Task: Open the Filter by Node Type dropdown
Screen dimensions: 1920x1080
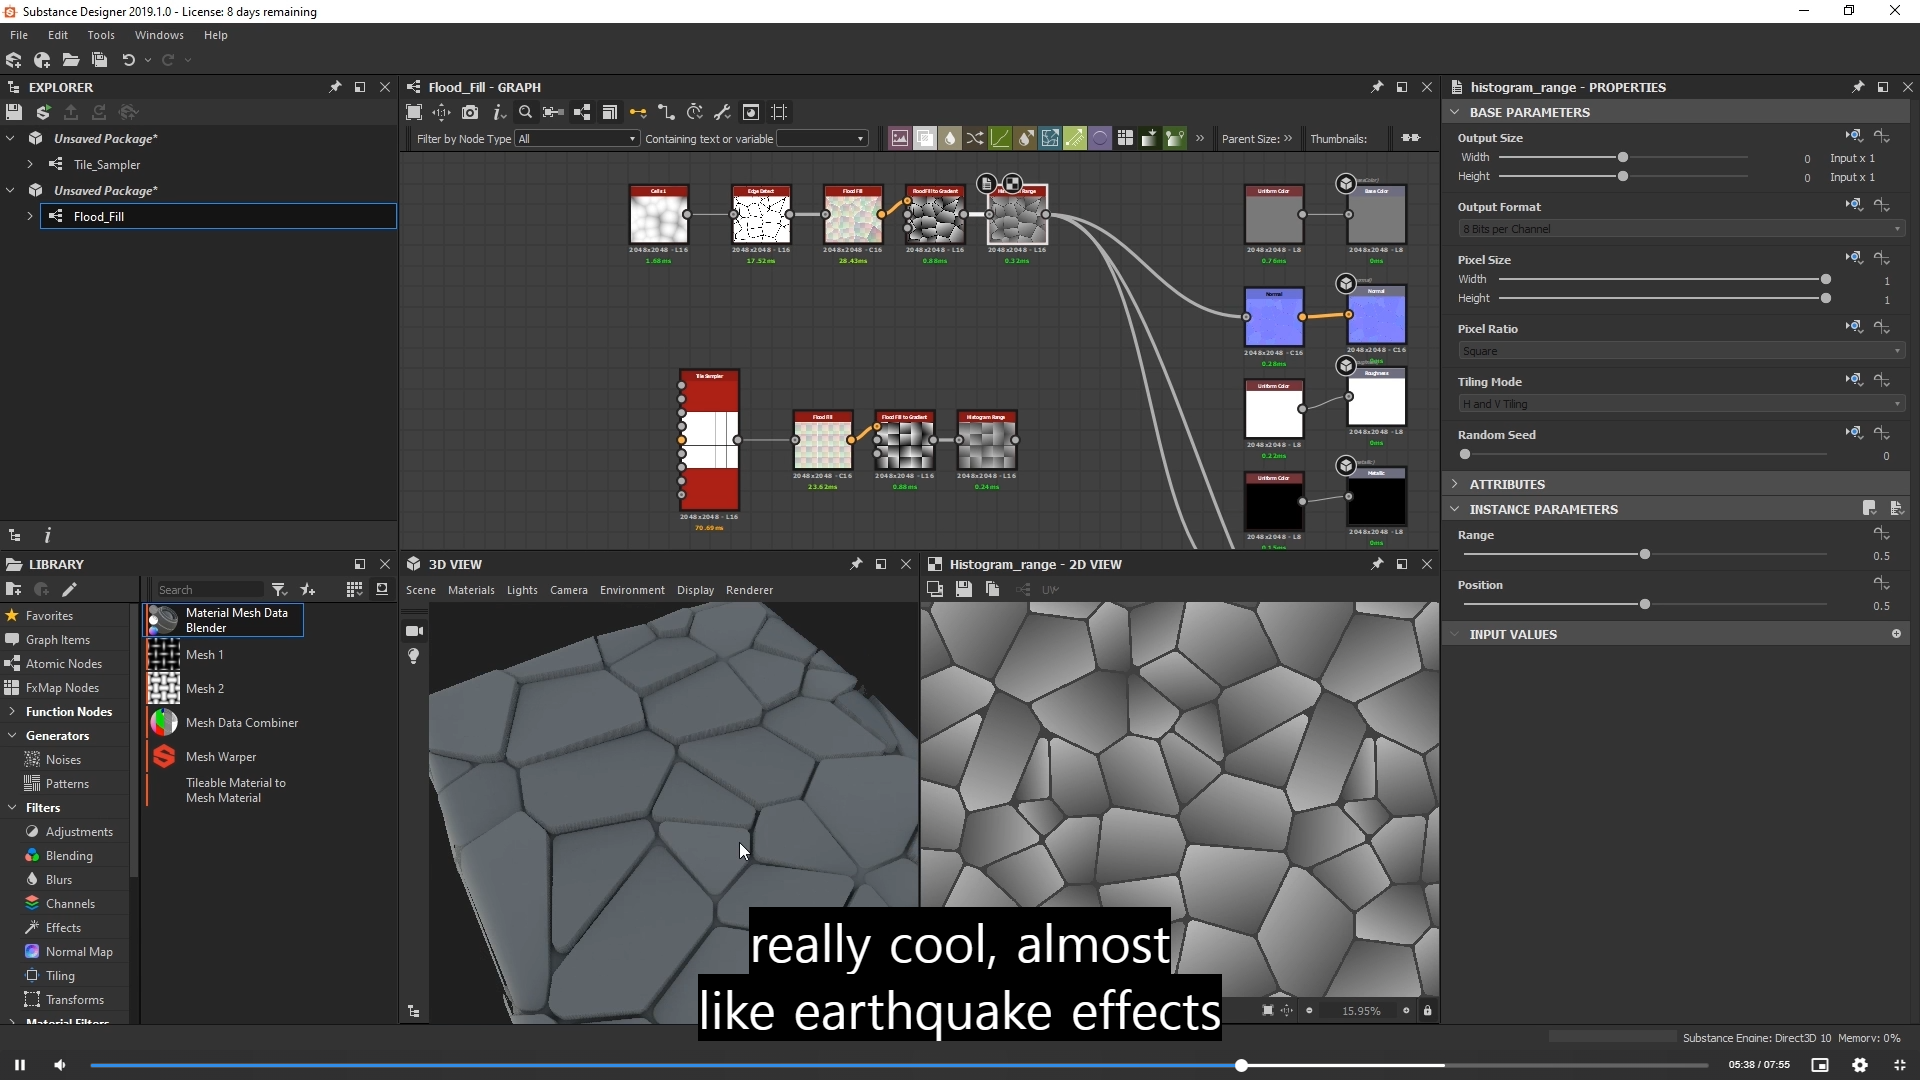Action: tap(577, 138)
